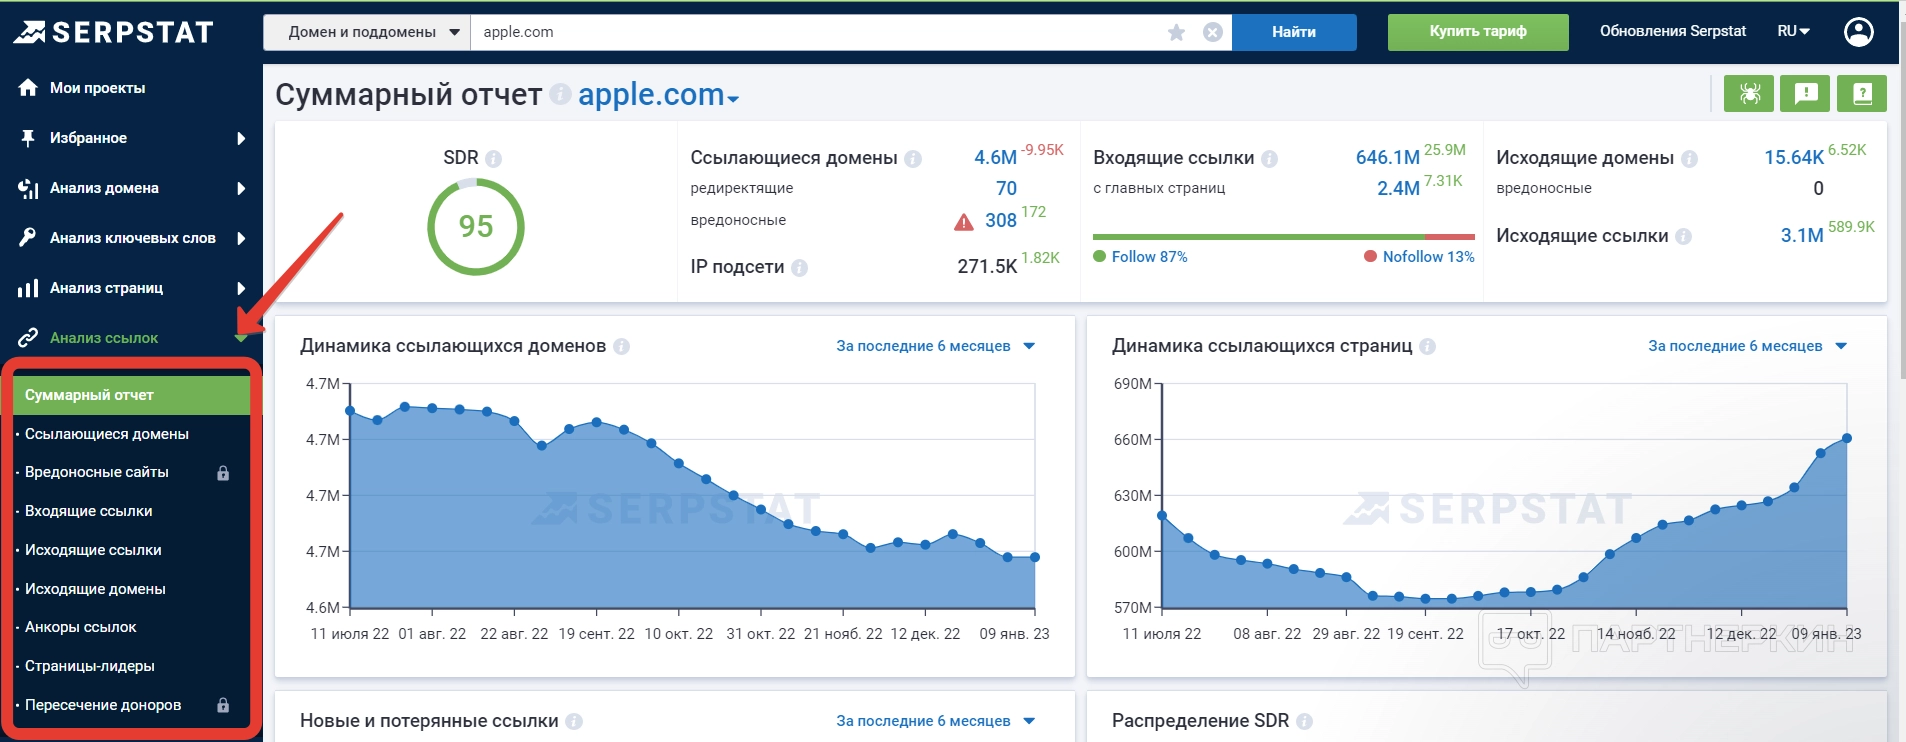
Task: Click the info icon next to SDR
Action: coord(493,158)
